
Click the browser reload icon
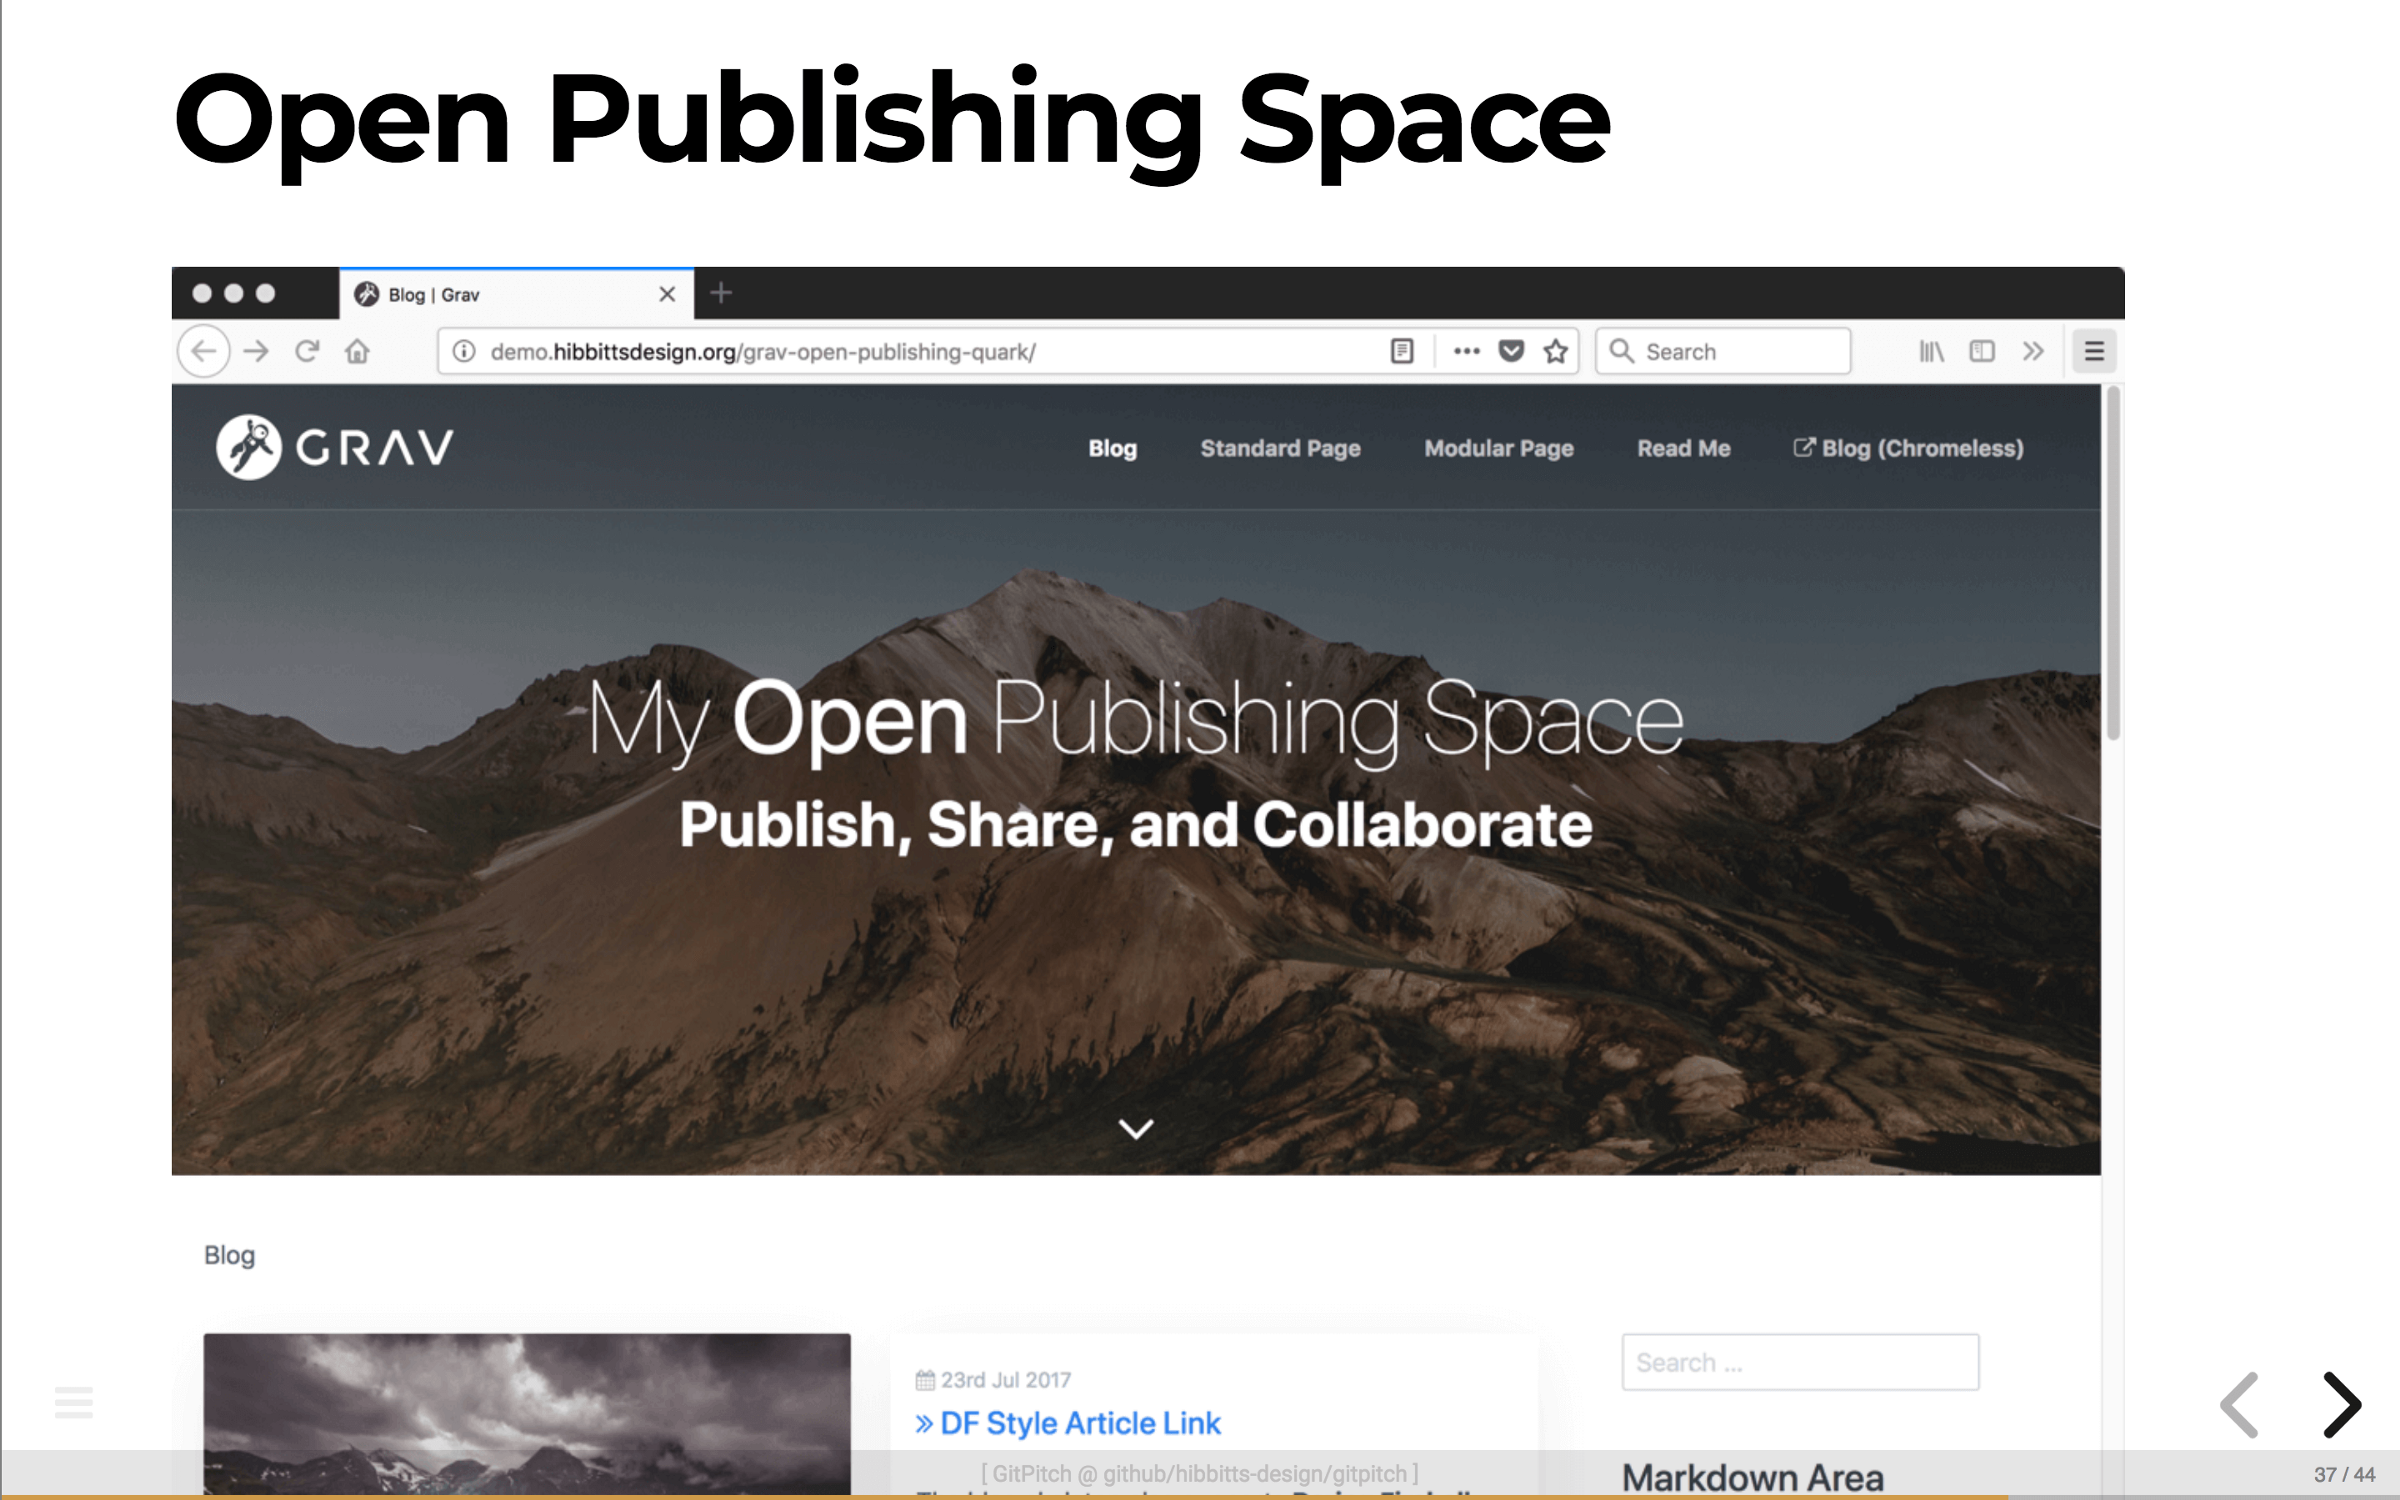point(307,351)
